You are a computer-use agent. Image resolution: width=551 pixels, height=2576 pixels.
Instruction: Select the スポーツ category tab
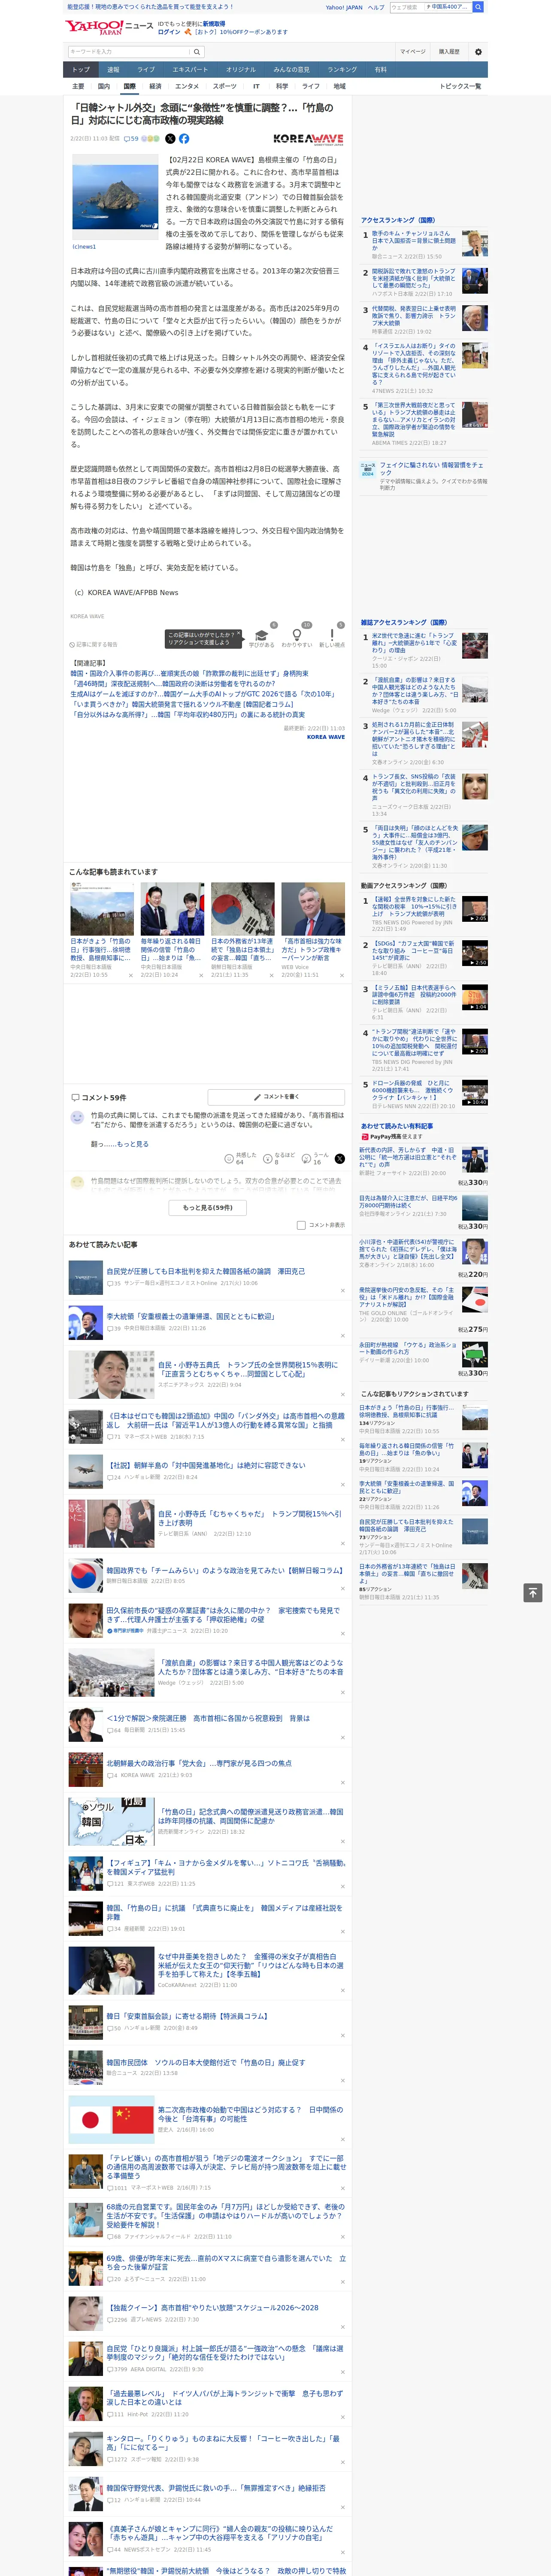click(x=225, y=86)
